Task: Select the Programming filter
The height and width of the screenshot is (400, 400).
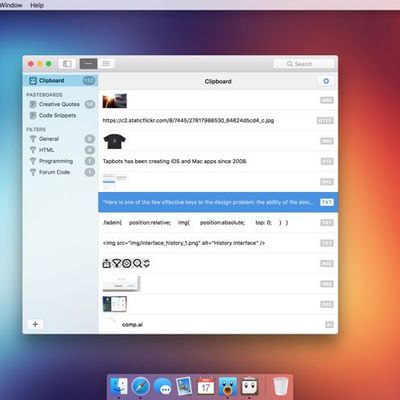Action: (60, 161)
